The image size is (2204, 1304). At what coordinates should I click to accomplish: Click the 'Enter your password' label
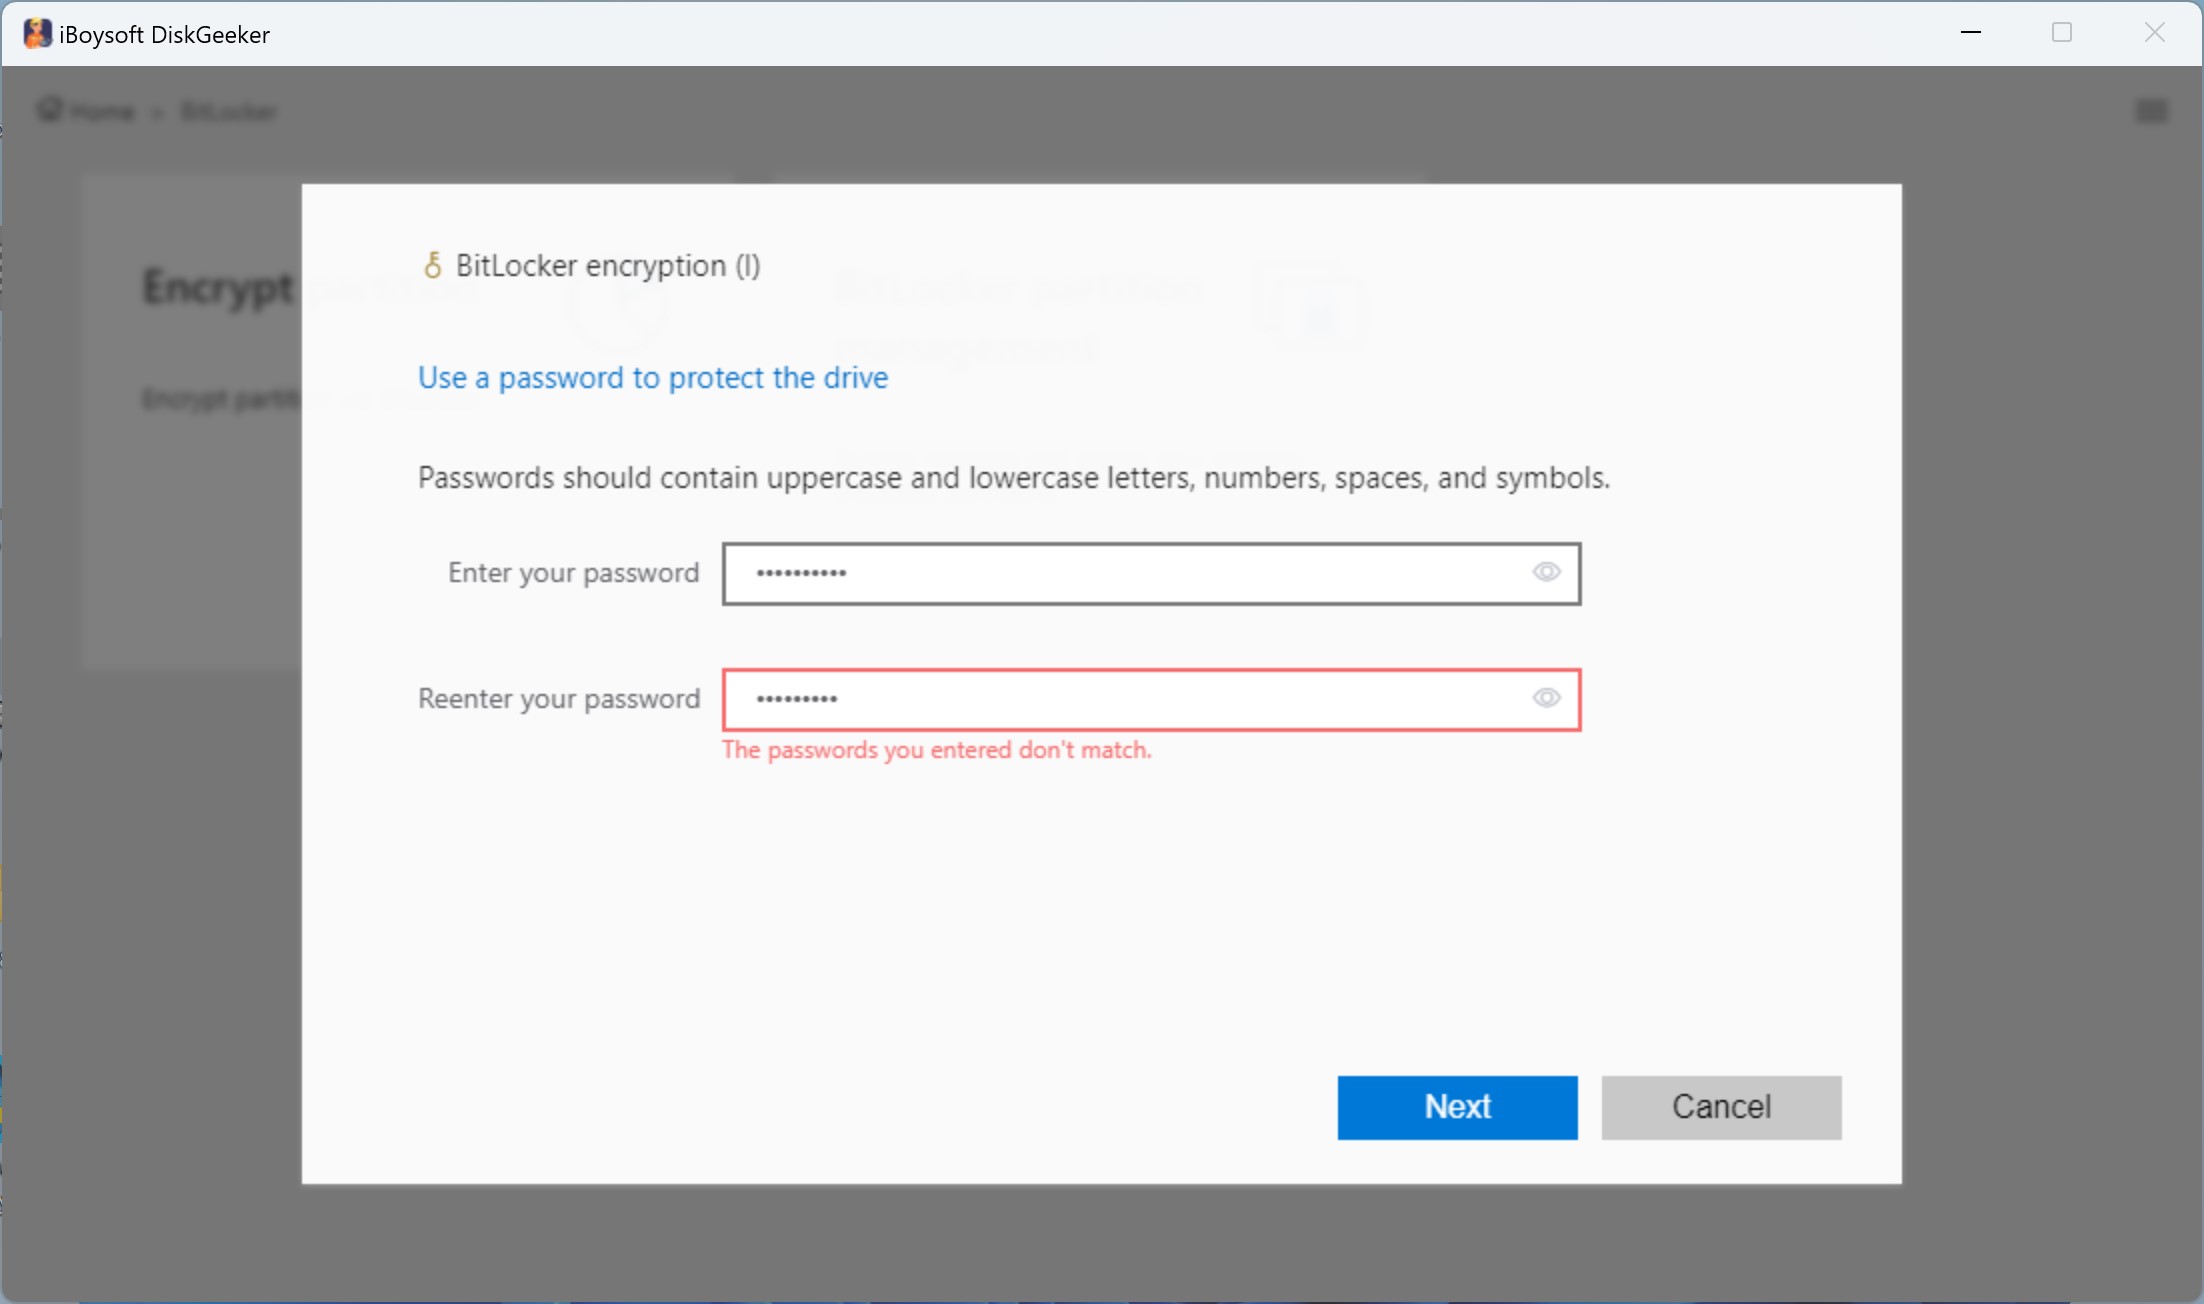click(573, 573)
